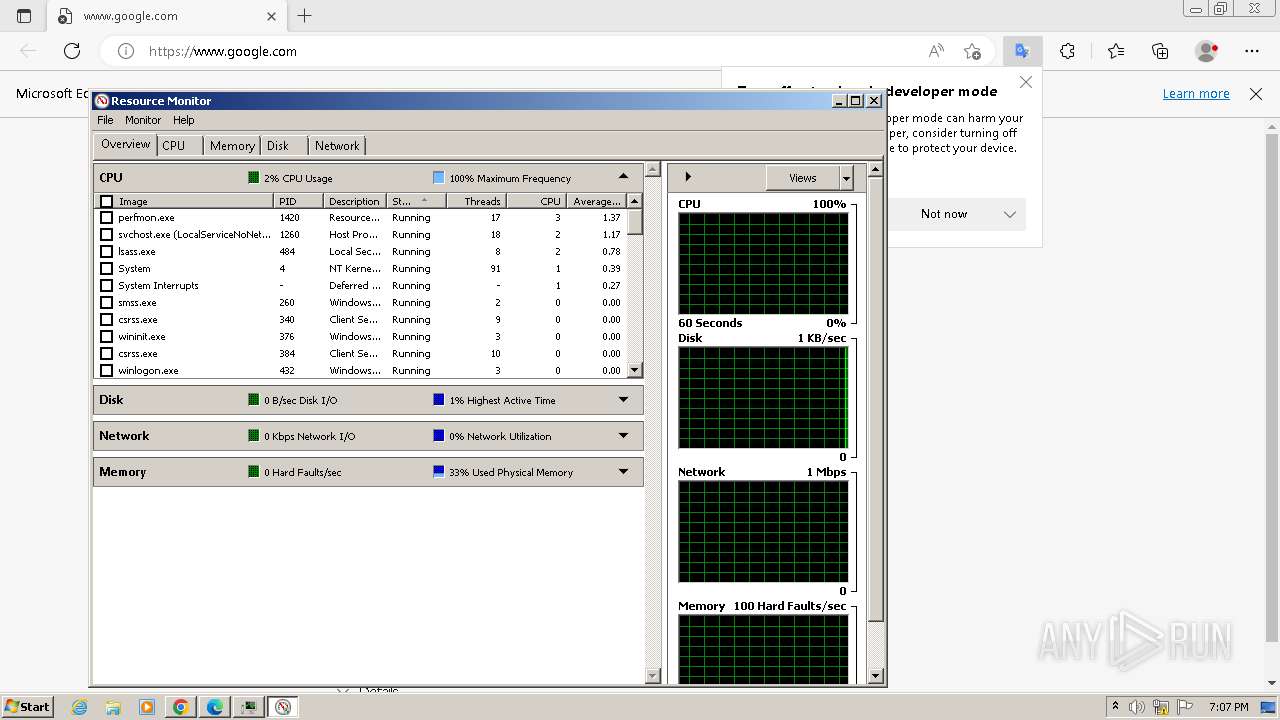Open the File menu
Viewport: 1280px width, 720px height.
point(105,120)
